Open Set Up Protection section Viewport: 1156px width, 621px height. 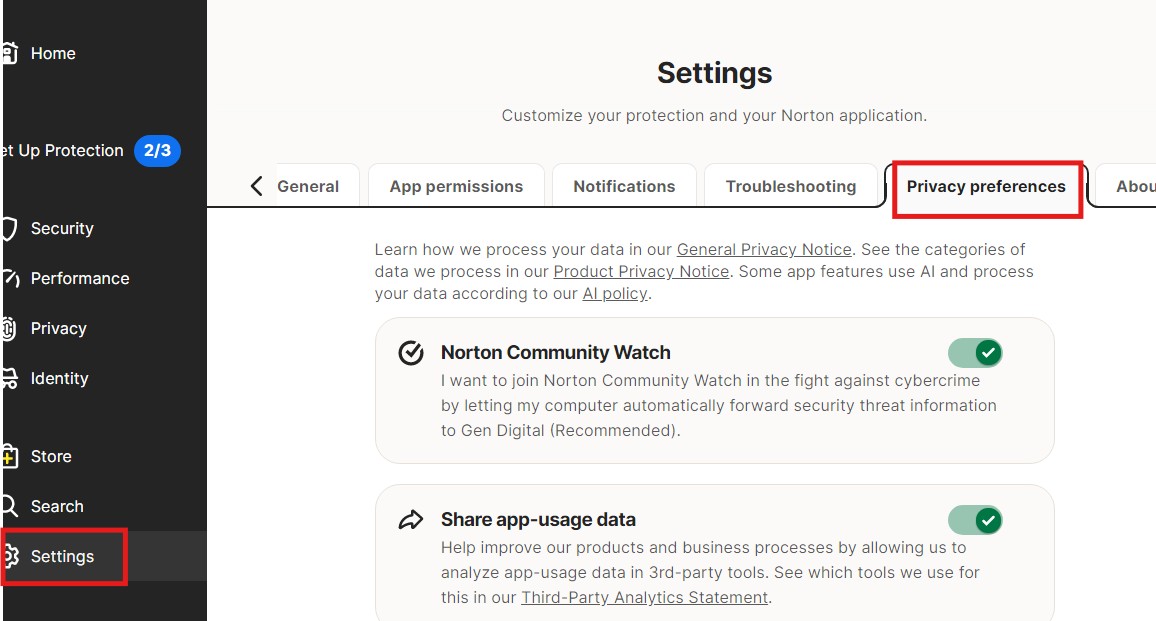click(x=63, y=150)
